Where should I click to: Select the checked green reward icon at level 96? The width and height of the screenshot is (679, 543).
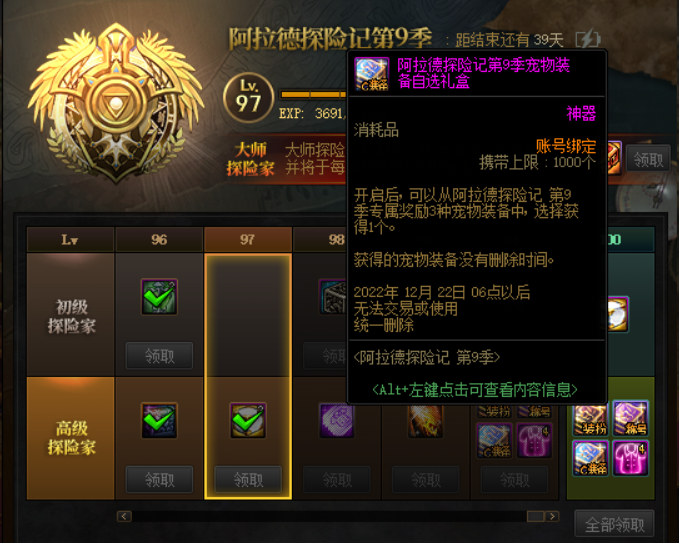tap(159, 297)
